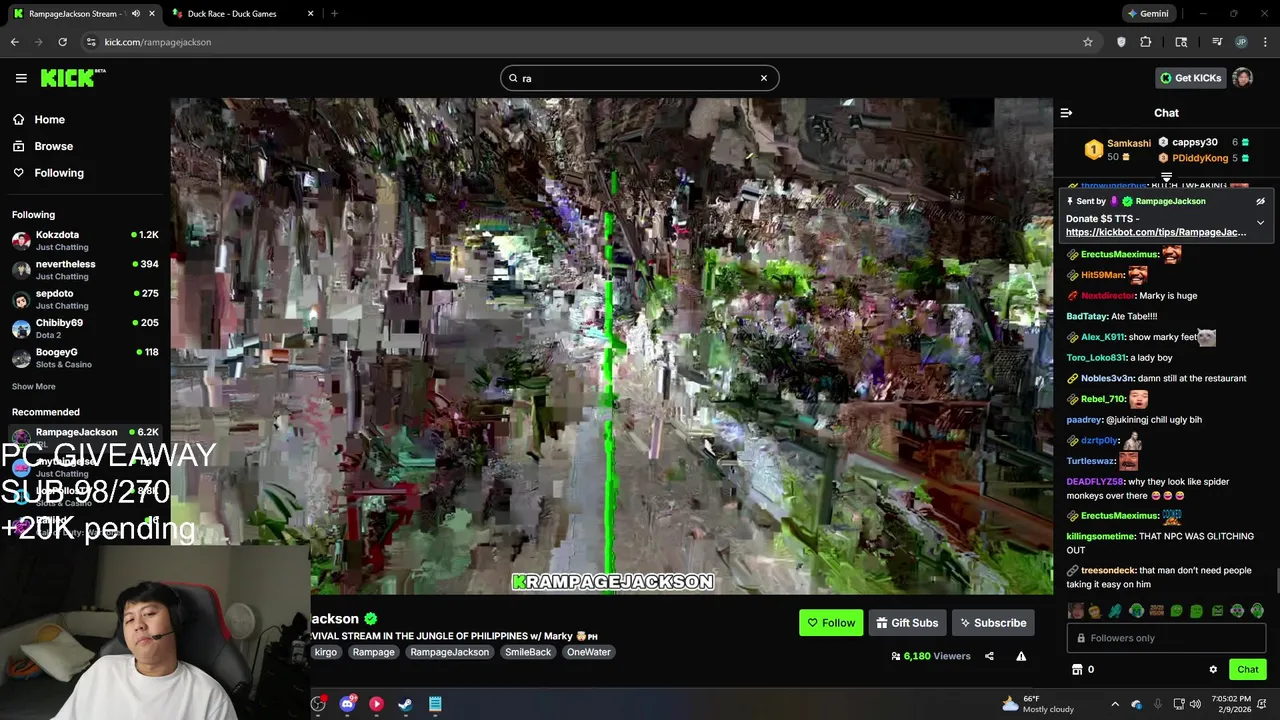Open nevertheless channel
Screen dimensions: 1280x720
(x=85, y=270)
